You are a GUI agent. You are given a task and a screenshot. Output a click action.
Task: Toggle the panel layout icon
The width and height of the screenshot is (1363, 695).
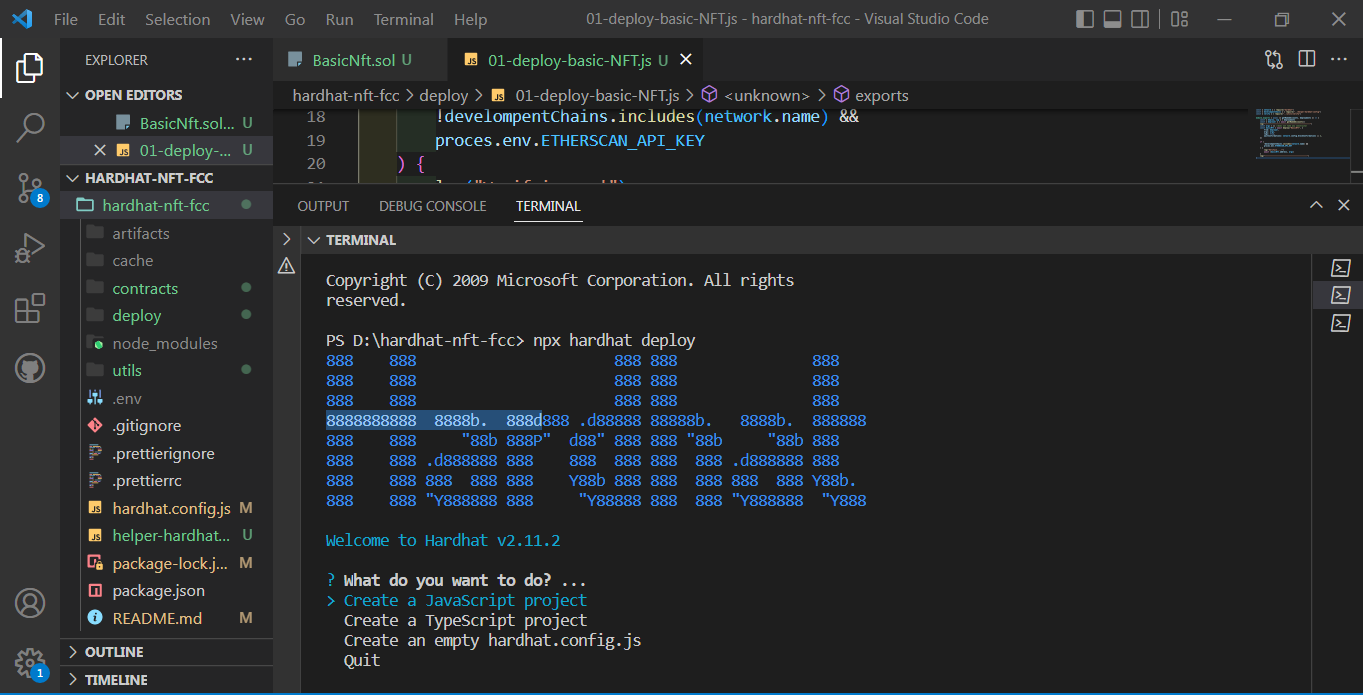1112,19
